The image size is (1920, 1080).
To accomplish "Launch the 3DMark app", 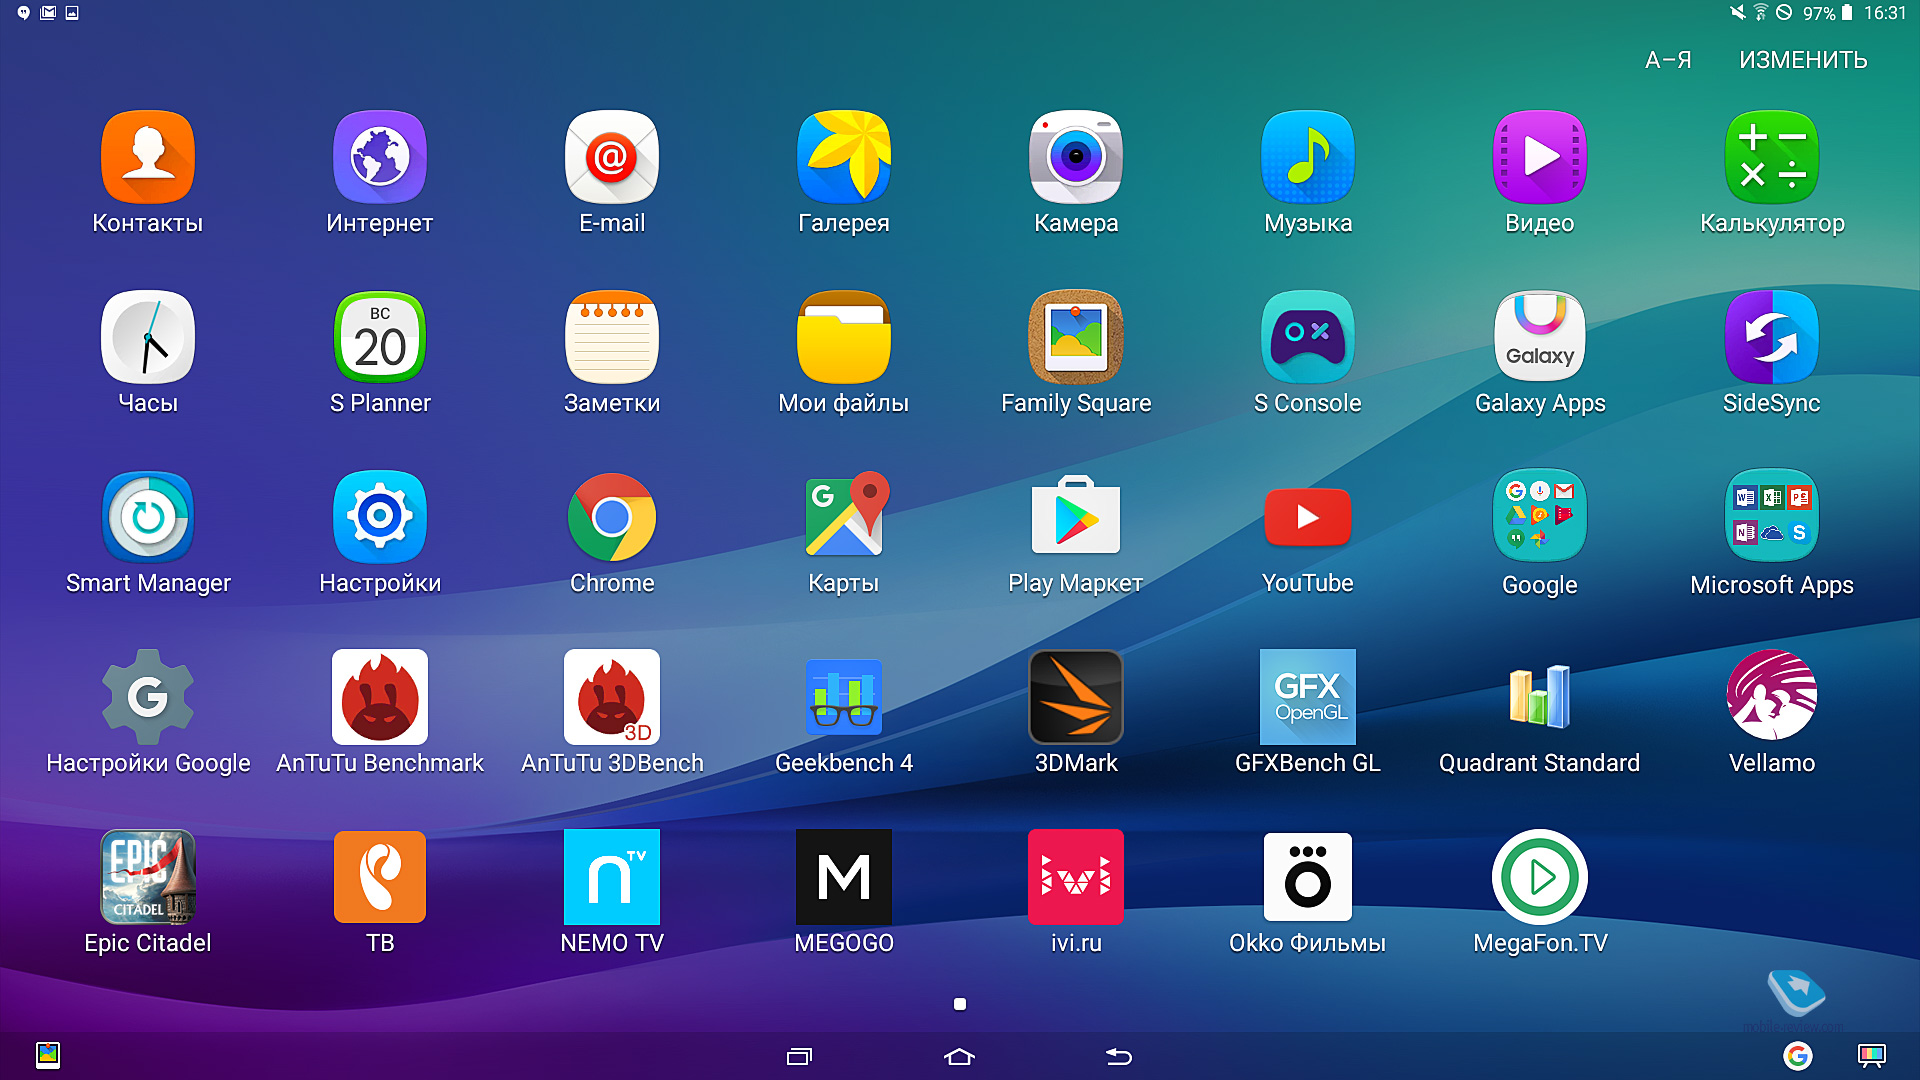I will (x=1076, y=698).
